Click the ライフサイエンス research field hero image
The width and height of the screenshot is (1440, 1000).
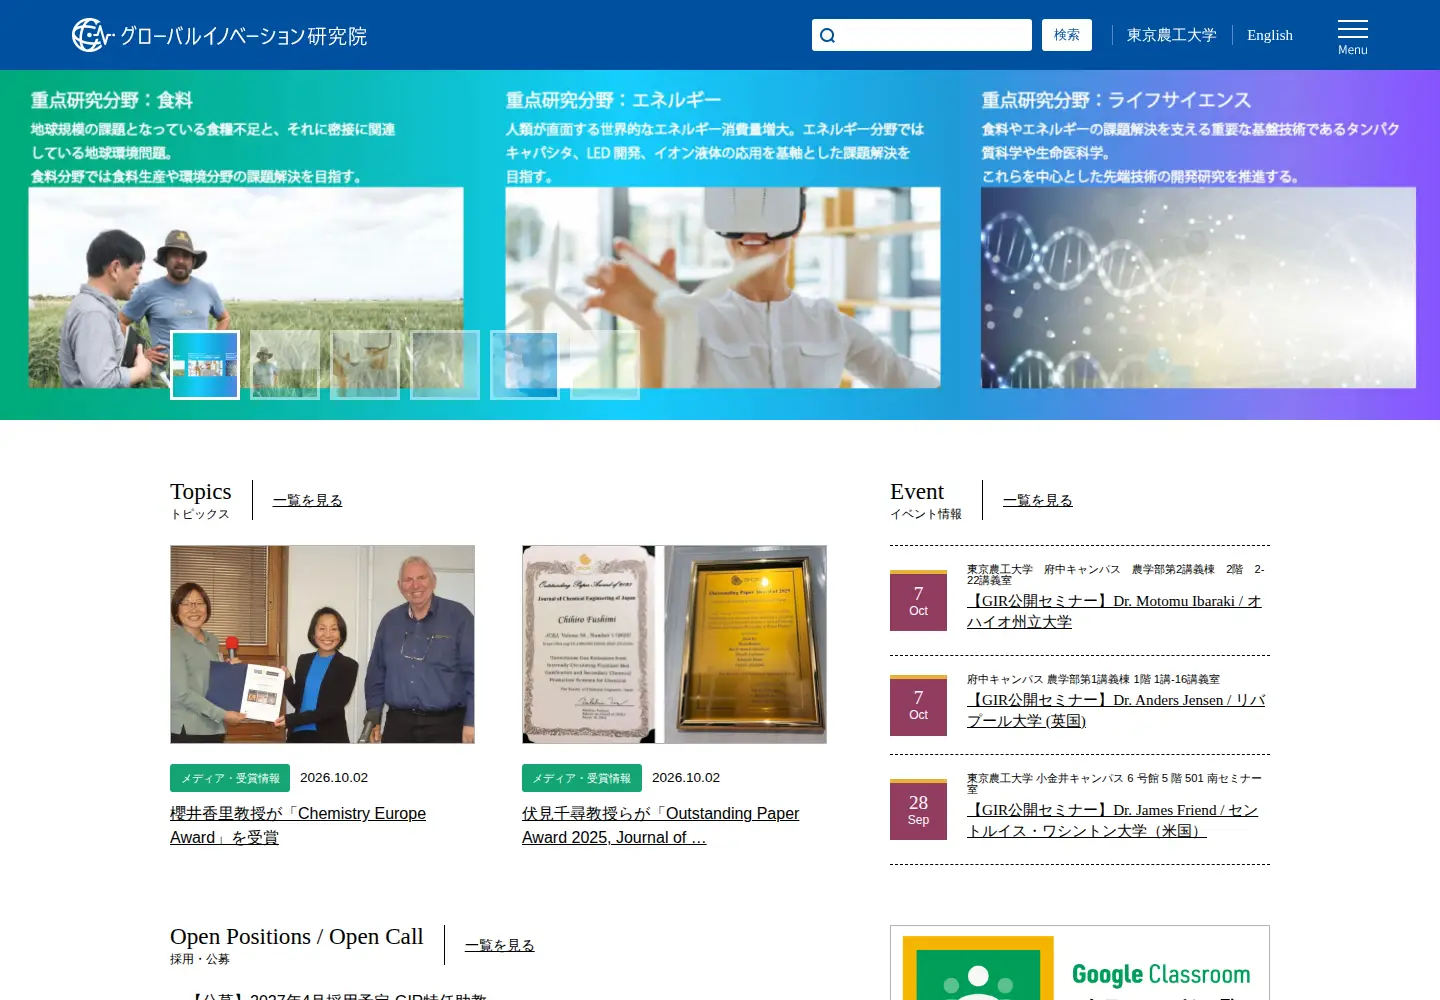coord(1198,288)
